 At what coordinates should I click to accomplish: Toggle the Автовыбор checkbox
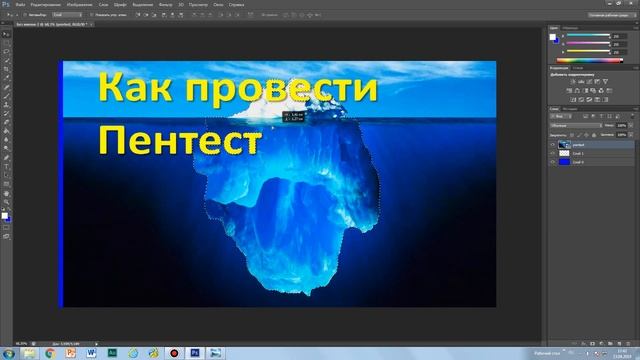25,15
